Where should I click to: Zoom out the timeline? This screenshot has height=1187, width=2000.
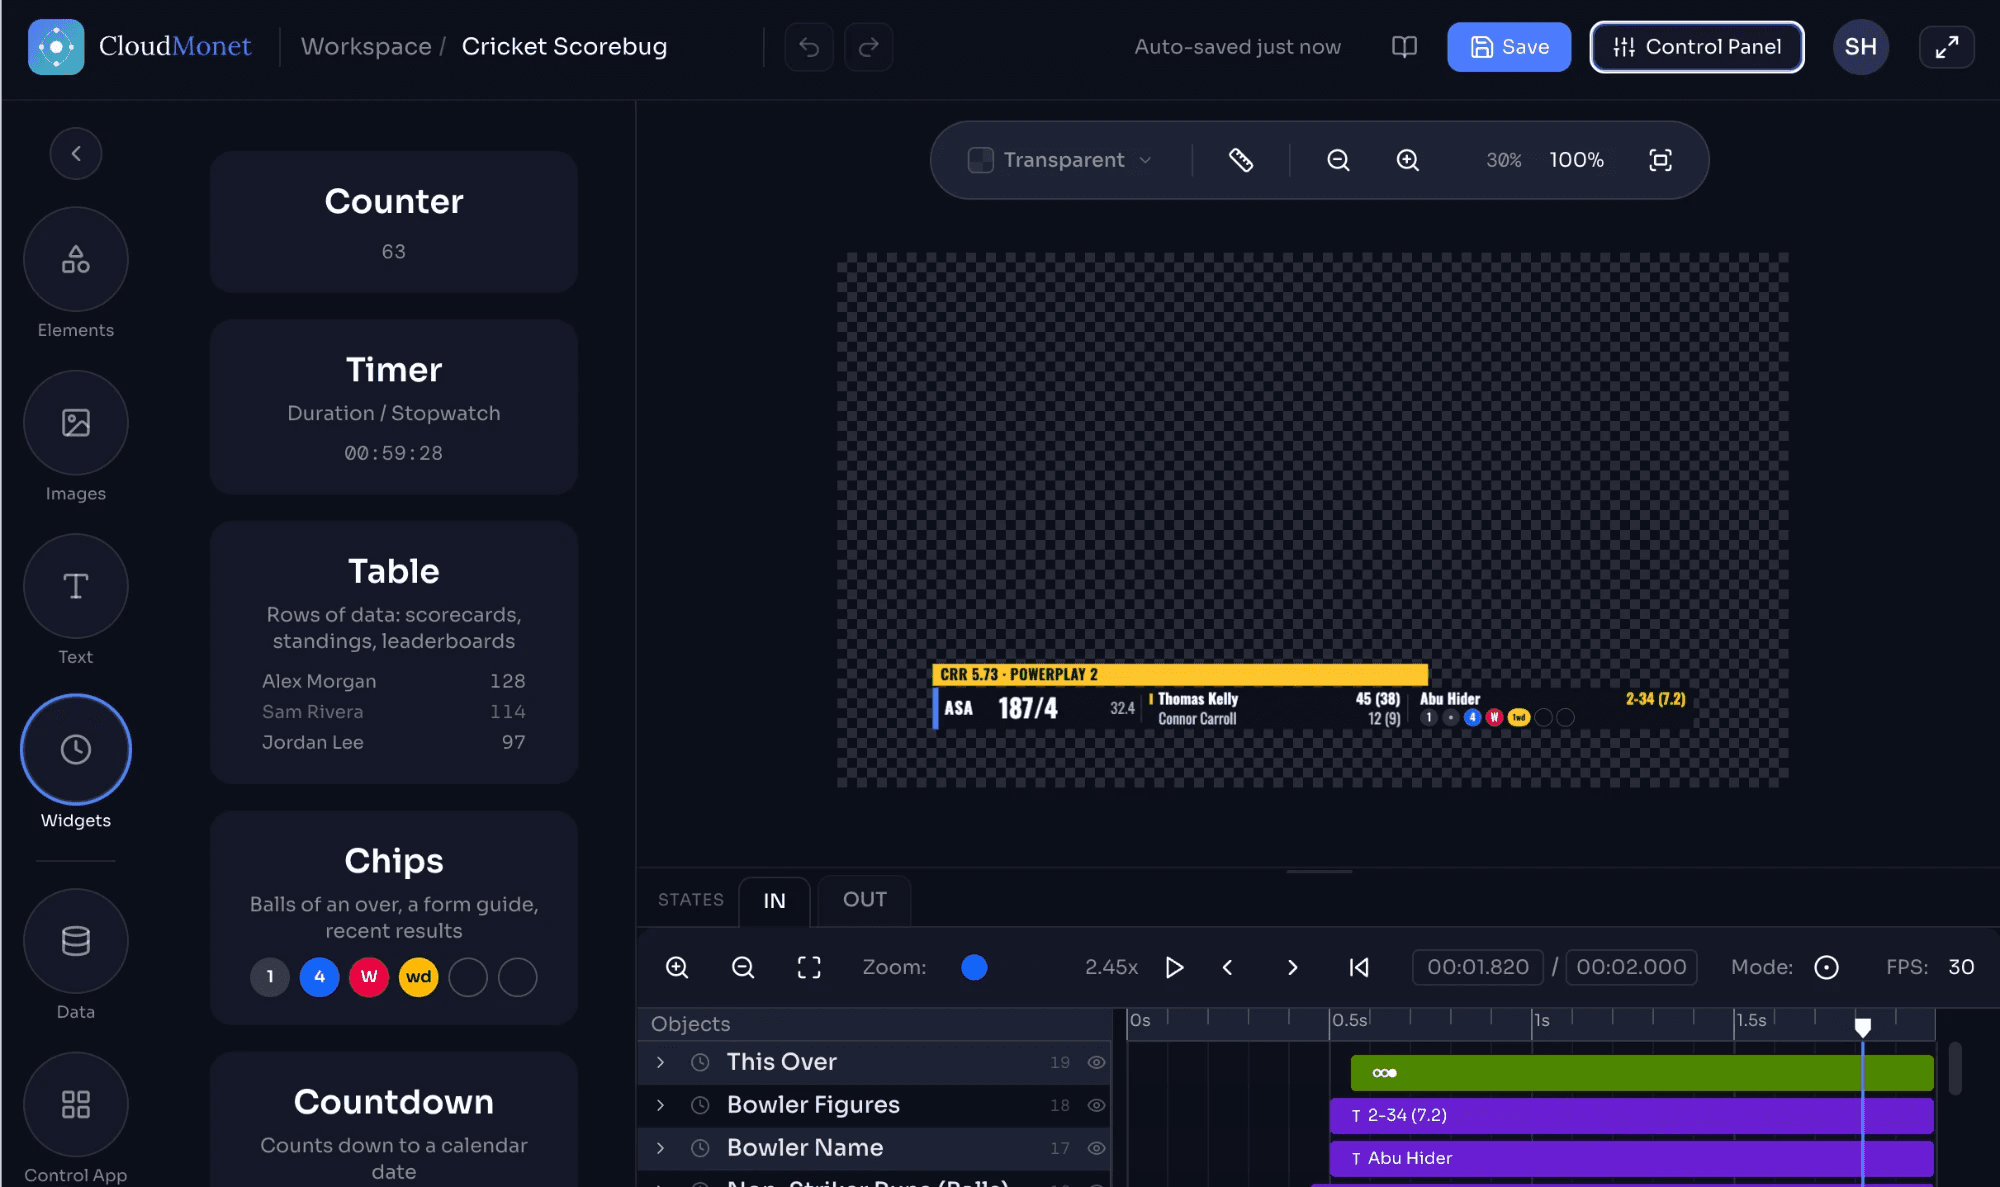point(743,967)
